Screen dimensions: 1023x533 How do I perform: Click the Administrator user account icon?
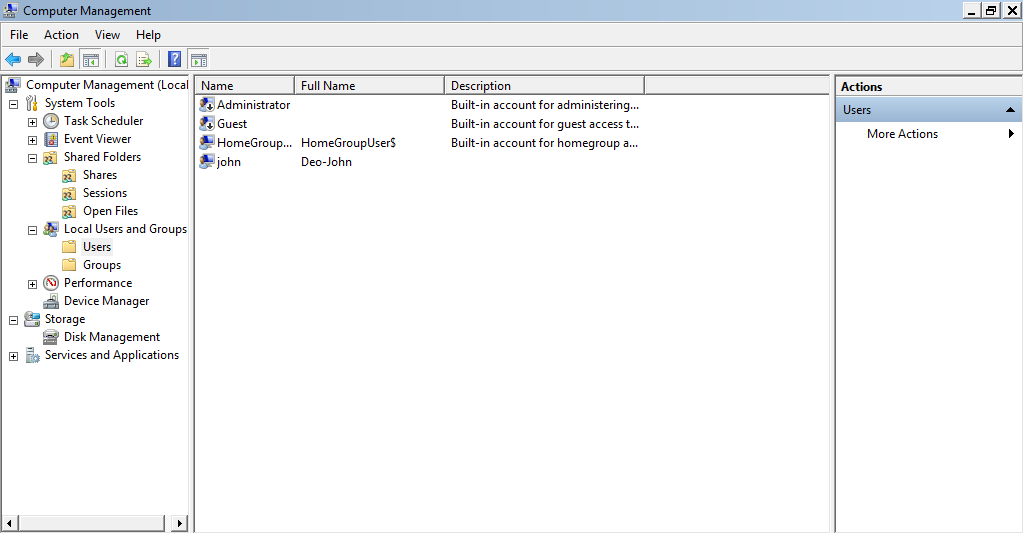[207, 104]
